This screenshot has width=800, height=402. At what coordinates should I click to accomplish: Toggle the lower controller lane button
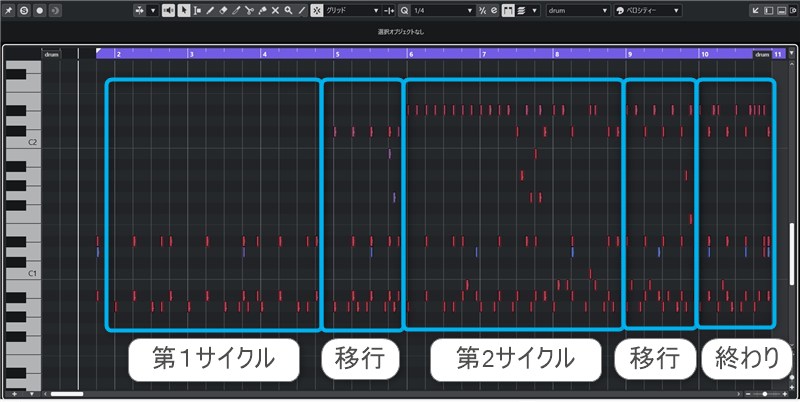(x=782, y=11)
